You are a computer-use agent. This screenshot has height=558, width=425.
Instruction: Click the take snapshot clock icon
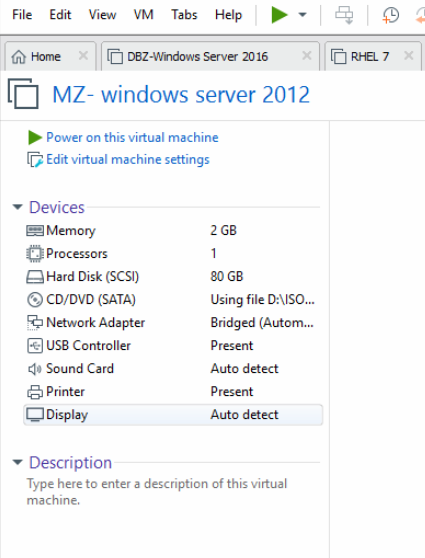point(390,15)
